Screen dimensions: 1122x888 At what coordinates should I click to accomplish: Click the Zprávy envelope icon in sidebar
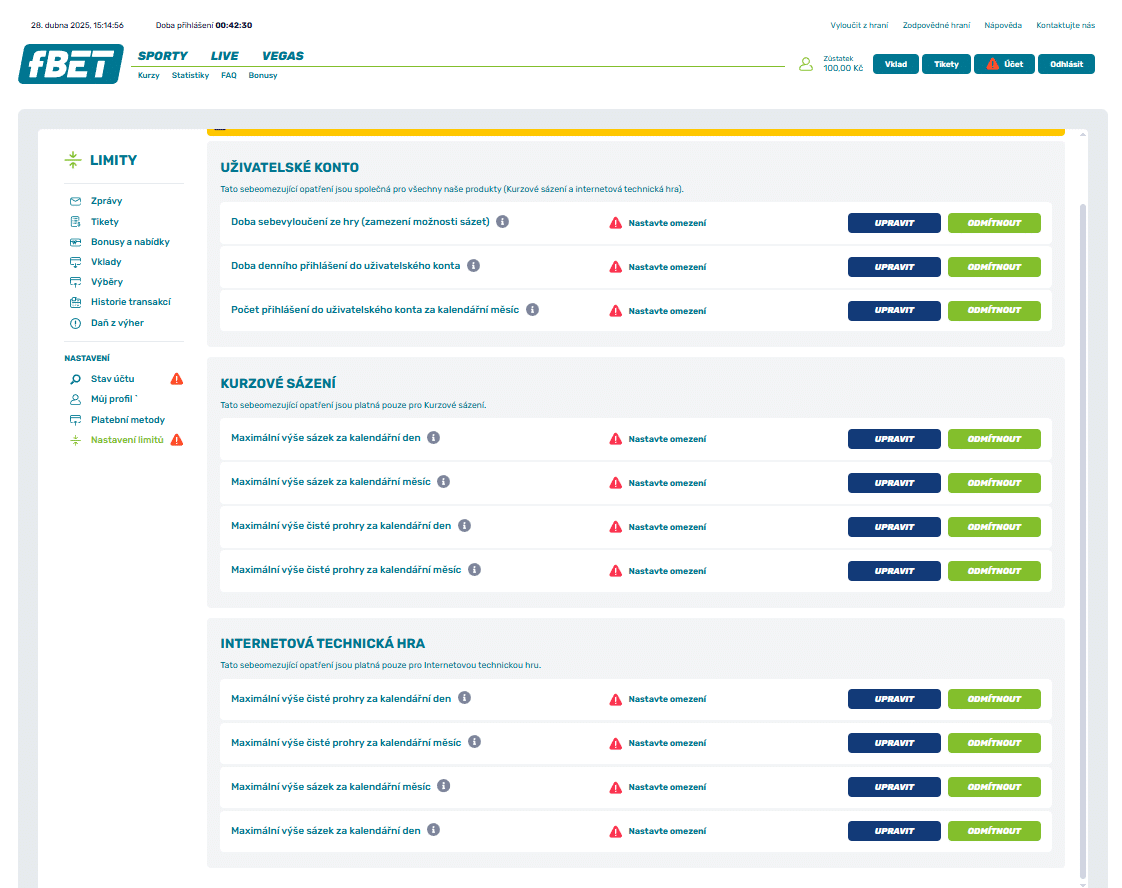pyautogui.click(x=75, y=201)
